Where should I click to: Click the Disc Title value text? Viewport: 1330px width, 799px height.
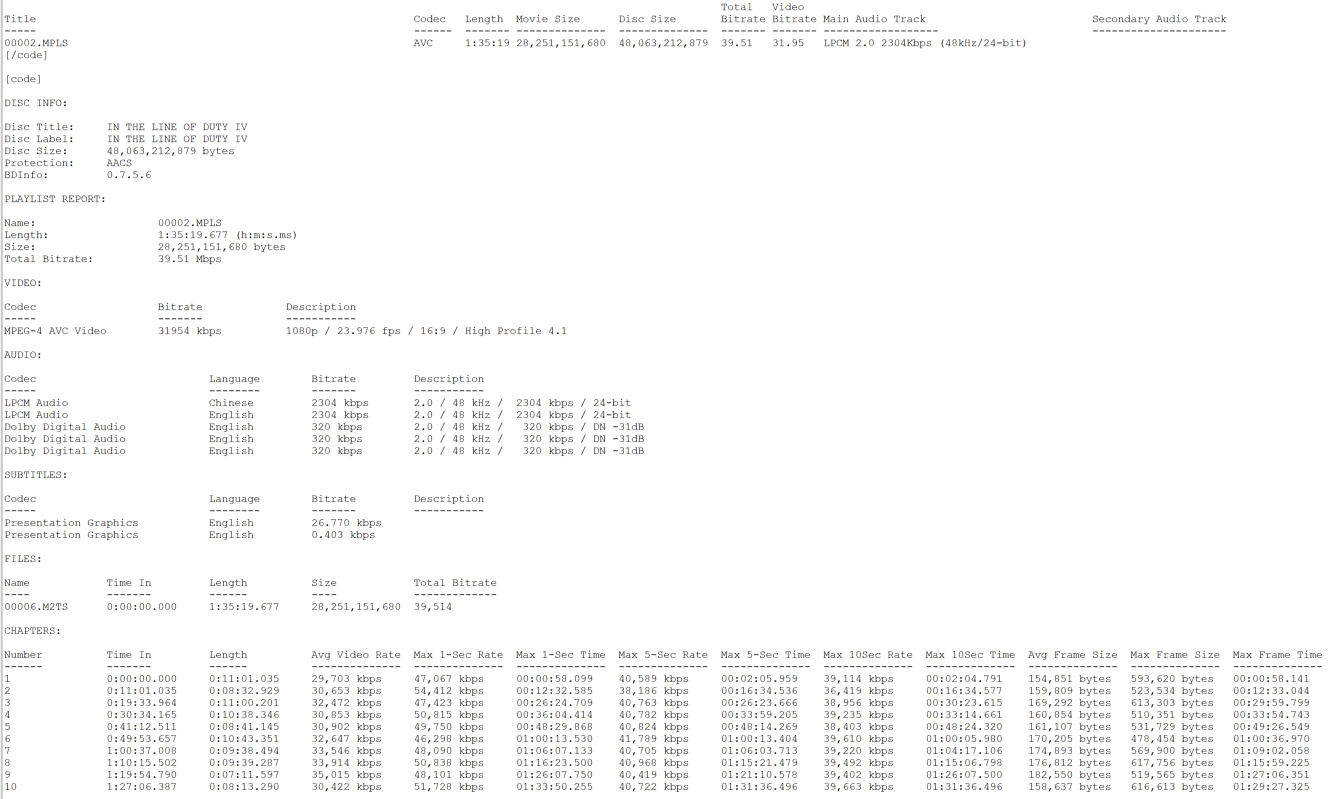pos(177,127)
